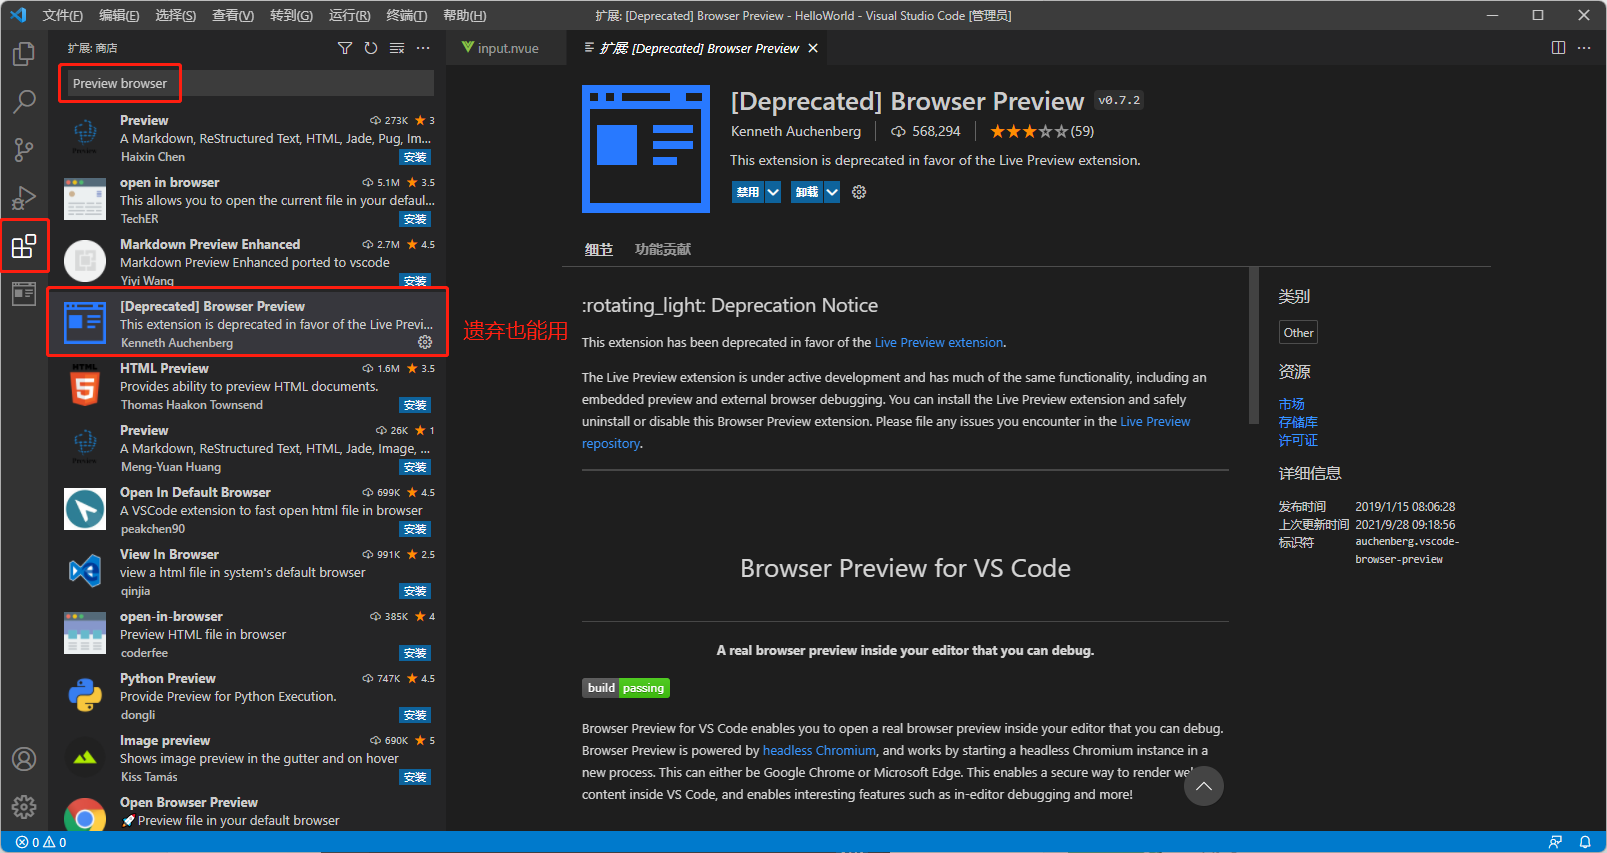The height and width of the screenshot is (853, 1607).
Task: Click the star rating (59)
Action: [x=1041, y=131]
